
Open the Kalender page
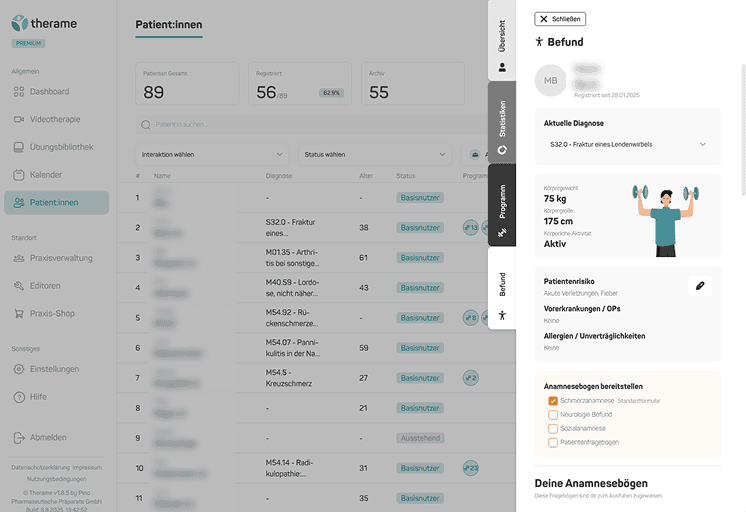46,175
